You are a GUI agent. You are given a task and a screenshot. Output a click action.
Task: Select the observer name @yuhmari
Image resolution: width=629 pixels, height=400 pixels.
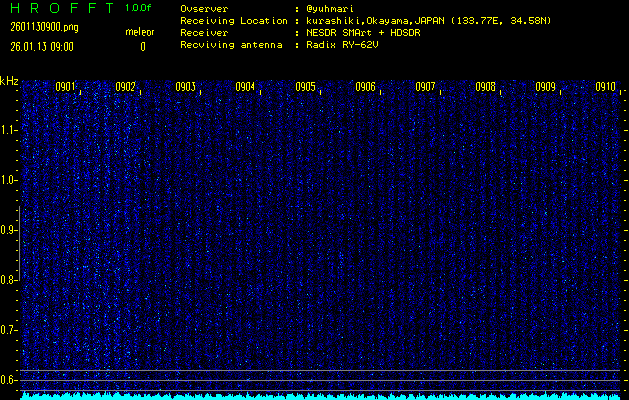(330, 7)
